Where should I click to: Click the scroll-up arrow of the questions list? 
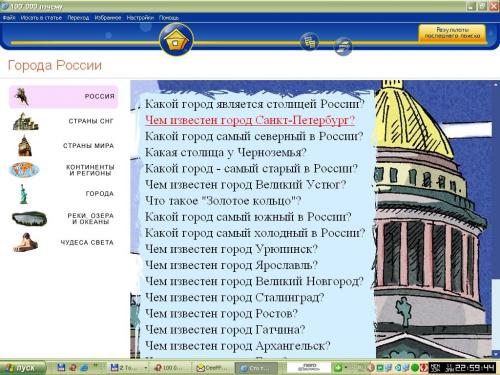[x=496, y=85]
